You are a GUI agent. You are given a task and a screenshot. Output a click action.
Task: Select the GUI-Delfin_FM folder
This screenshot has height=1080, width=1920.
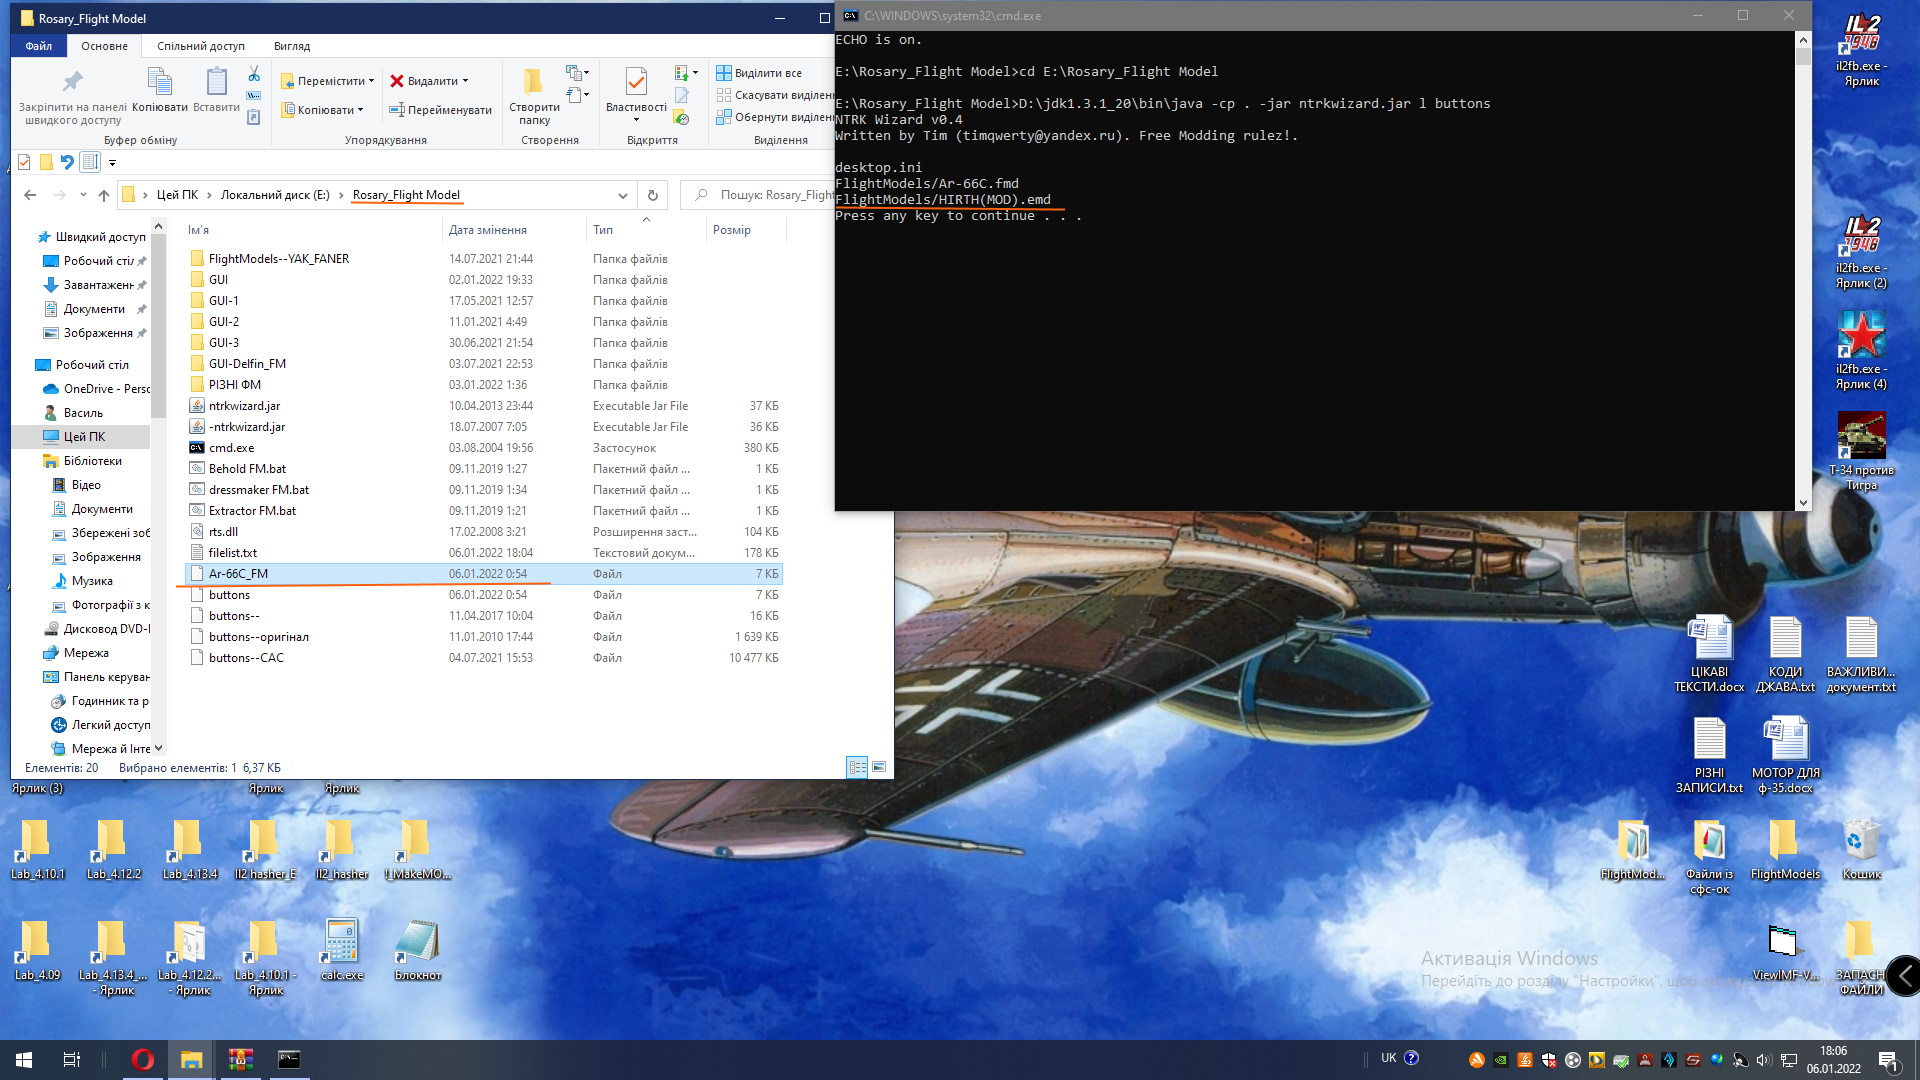(x=247, y=364)
